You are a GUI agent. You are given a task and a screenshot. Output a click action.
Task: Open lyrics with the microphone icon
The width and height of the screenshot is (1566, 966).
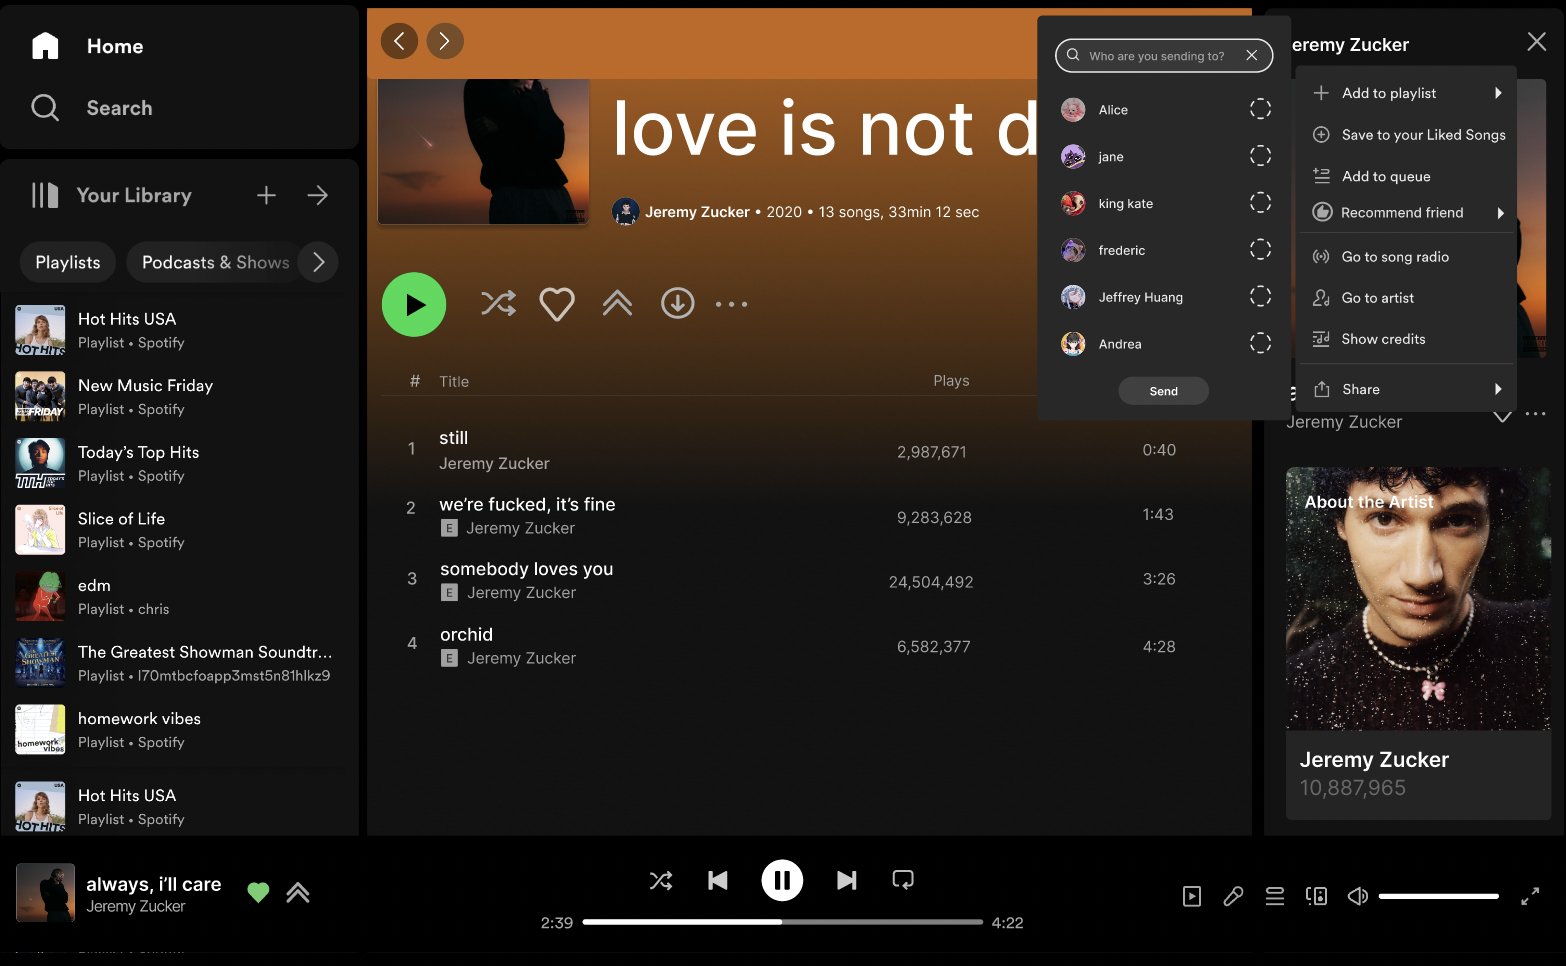coord(1233,896)
